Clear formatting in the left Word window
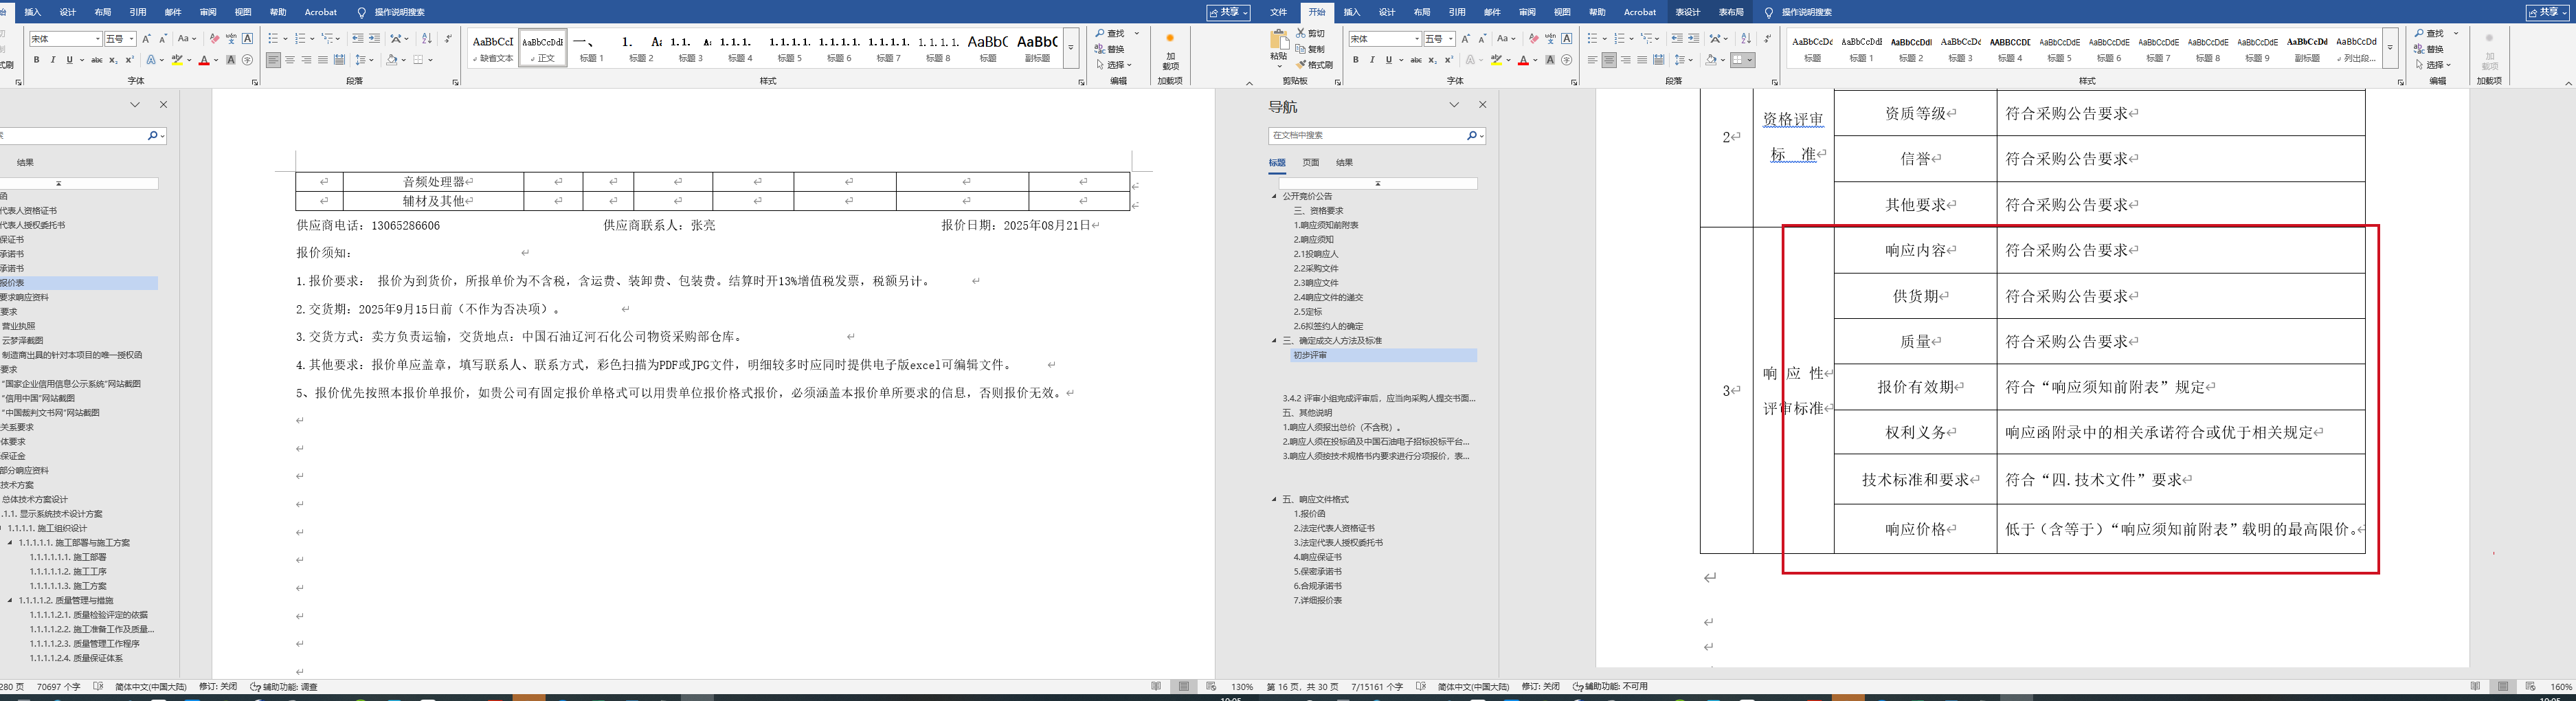Viewport: 2576px width, 701px height. pos(214,39)
